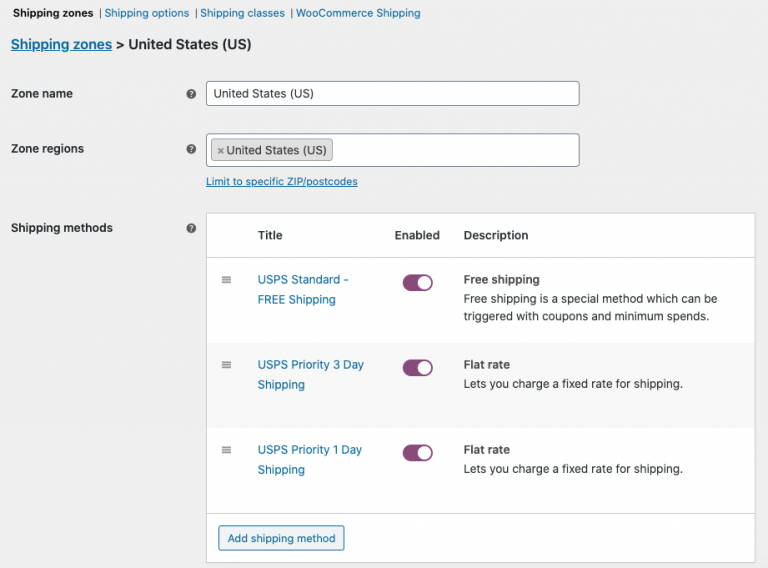Open help tooltip next to Zone name
768x568 pixels.
point(191,94)
